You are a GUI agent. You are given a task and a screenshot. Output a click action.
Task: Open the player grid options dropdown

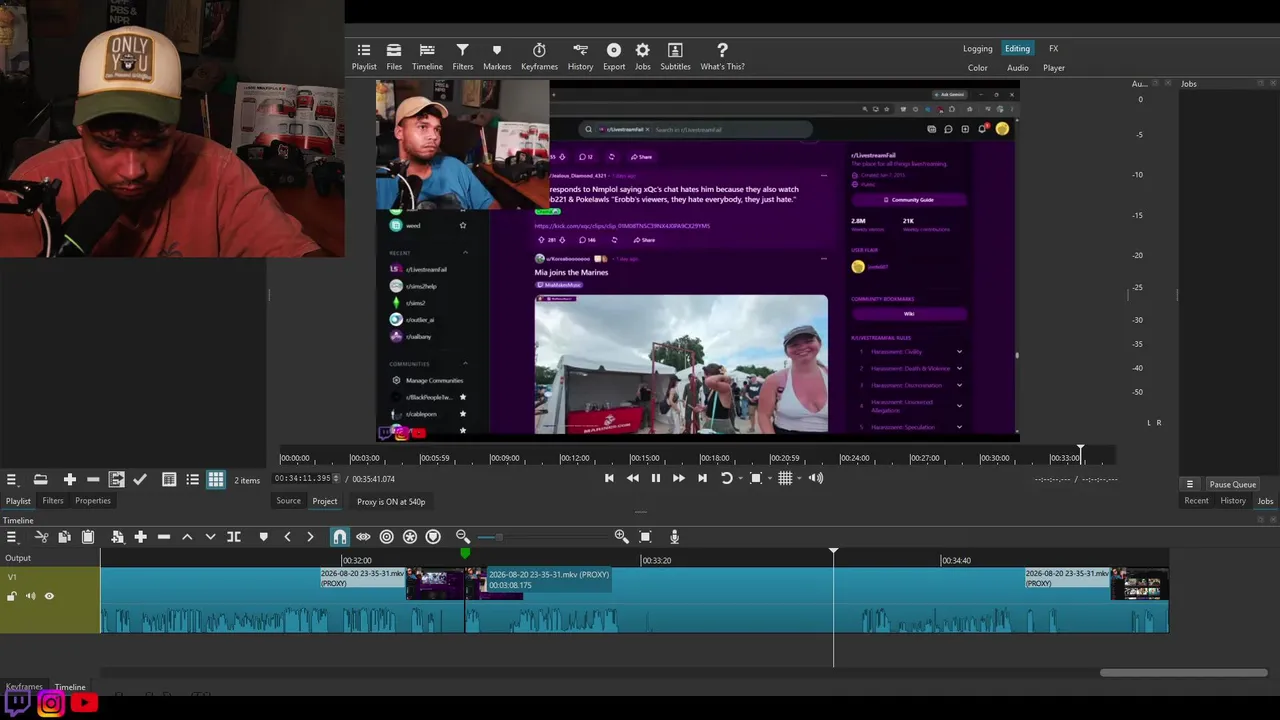[798, 478]
